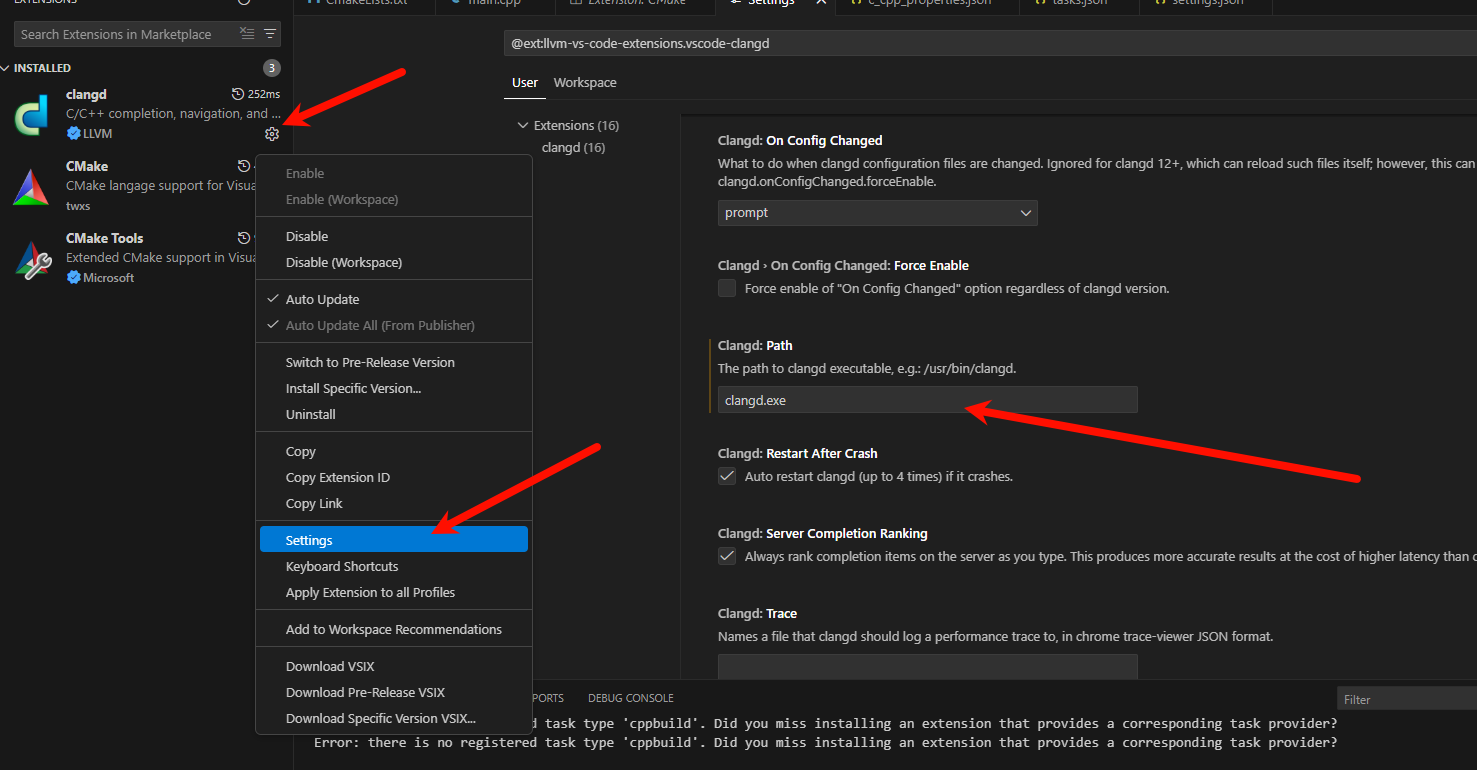Click the CMake extension title by twxs
1477x770 pixels.
tap(87, 166)
